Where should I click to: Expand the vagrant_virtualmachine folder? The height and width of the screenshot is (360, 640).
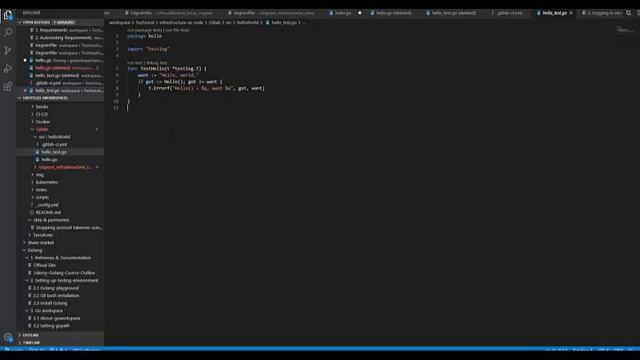(64, 167)
